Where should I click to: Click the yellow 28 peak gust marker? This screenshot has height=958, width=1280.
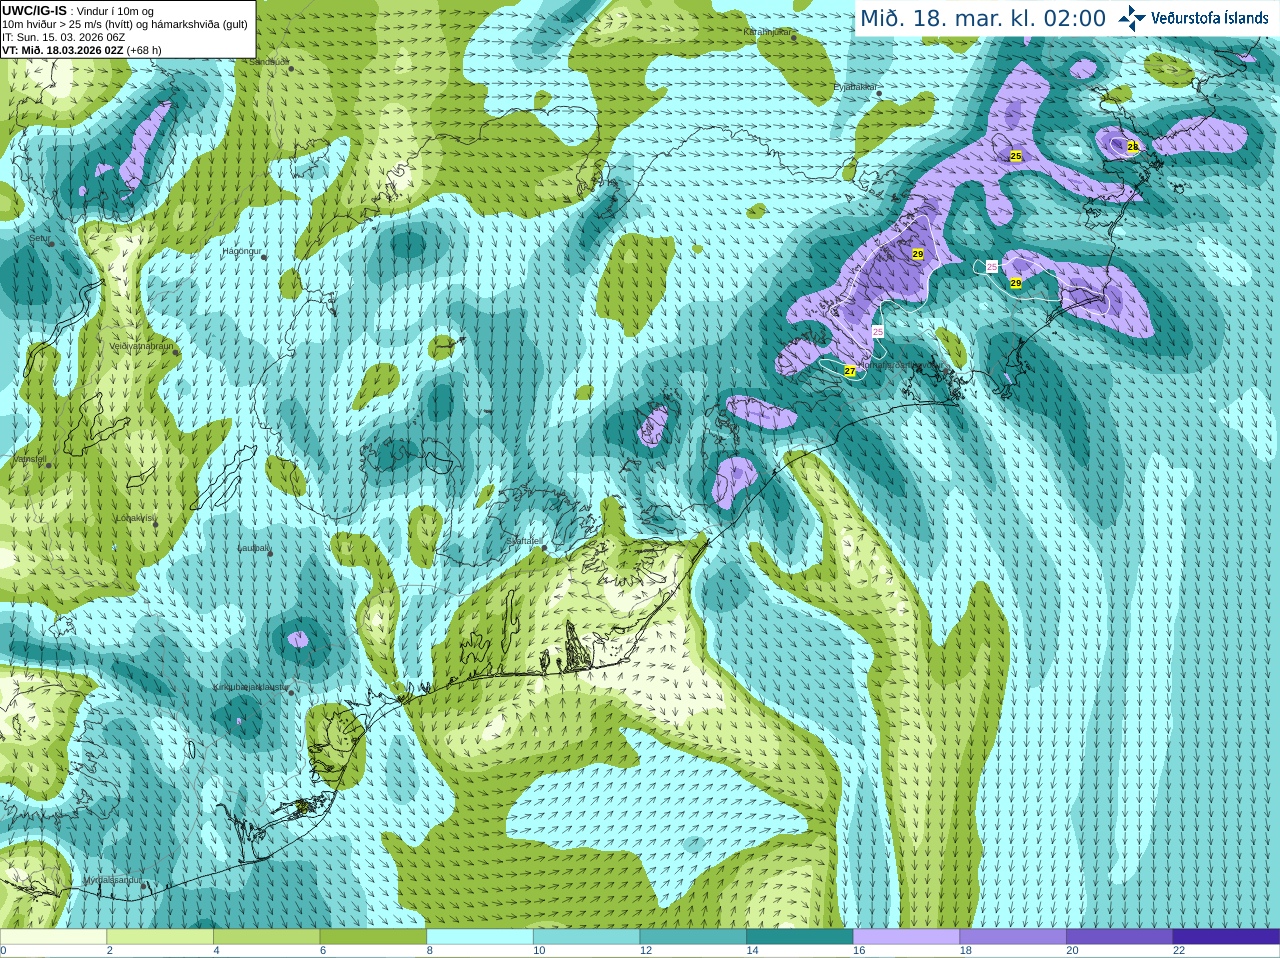[1133, 147]
